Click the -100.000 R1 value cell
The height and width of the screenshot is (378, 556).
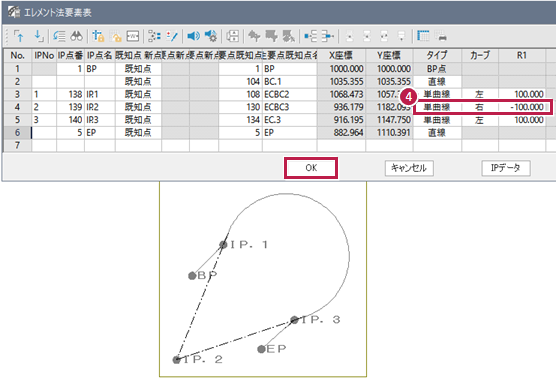(x=522, y=107)
